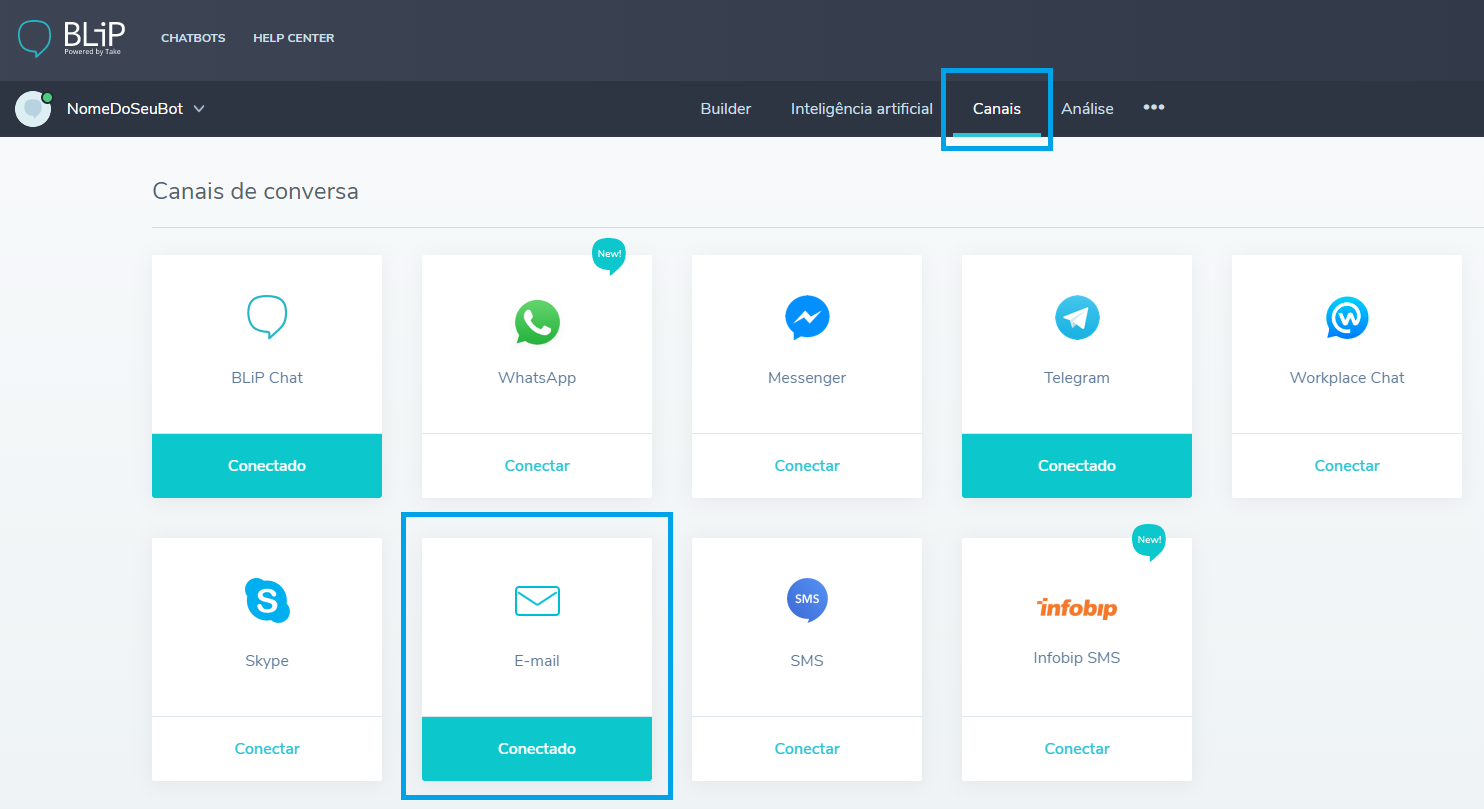The width and height of the screenshot is (1484, 809).
Task: Select the Workplace Chat icon
Action: pyautogui.click(x=1347, y=318)
